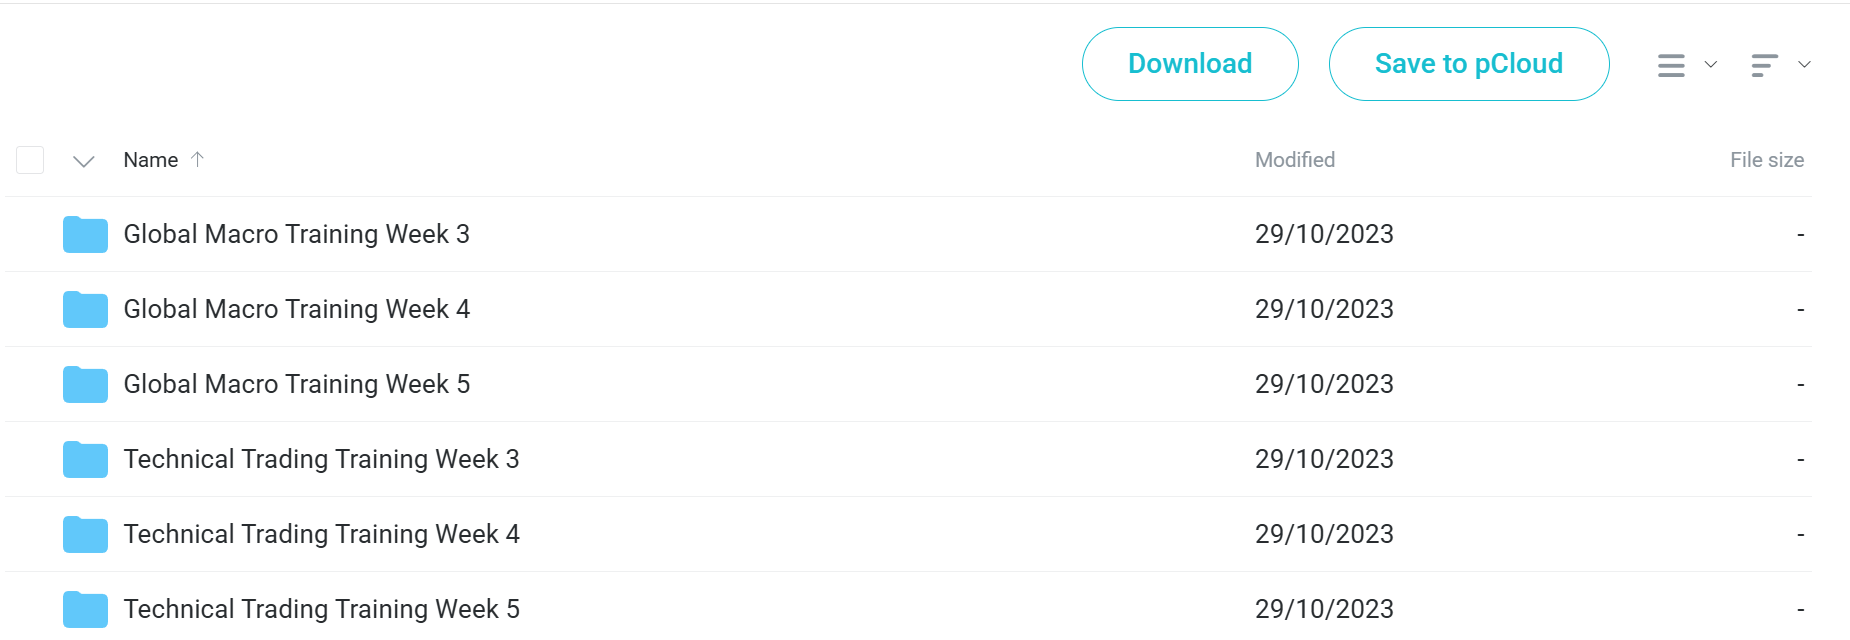Click the Technical Trading Training Week 5 folder icon
Viewport: 1850px width, 640px height.
coord(85,609)
